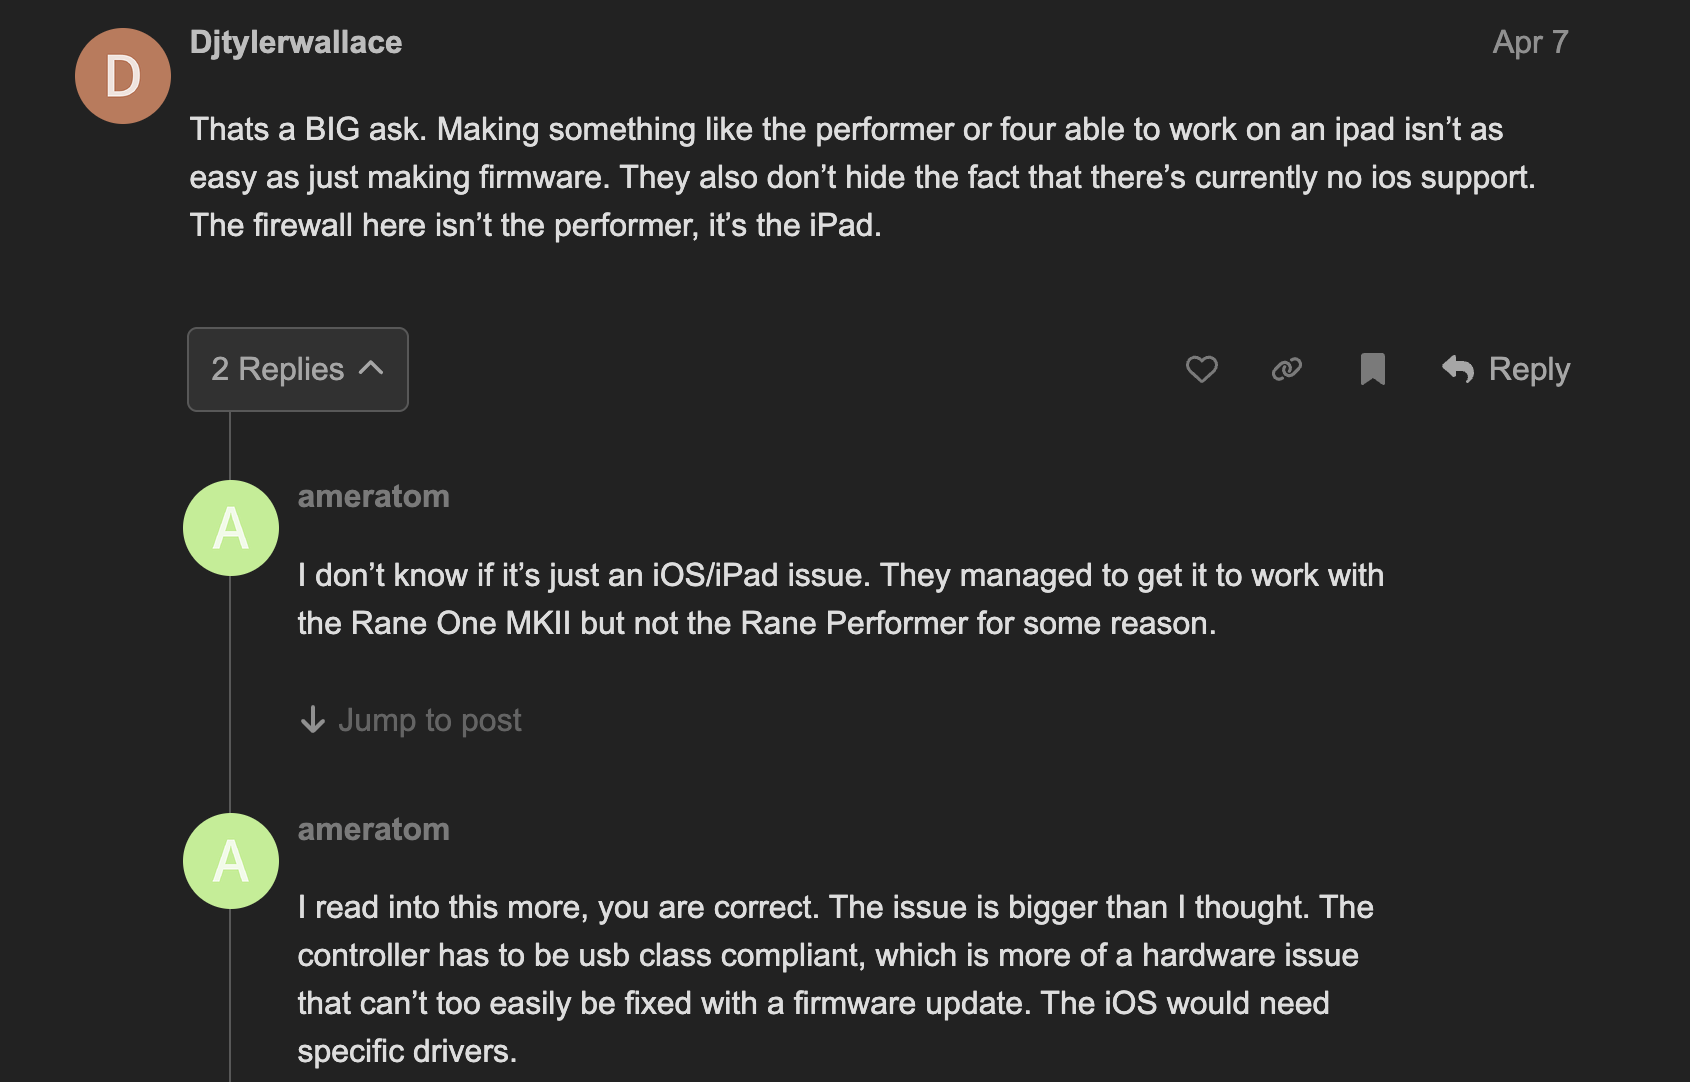Open ameratom's avatar on the usb class compliant reply
The image size is (1690, 1082).
click(231, 861)
